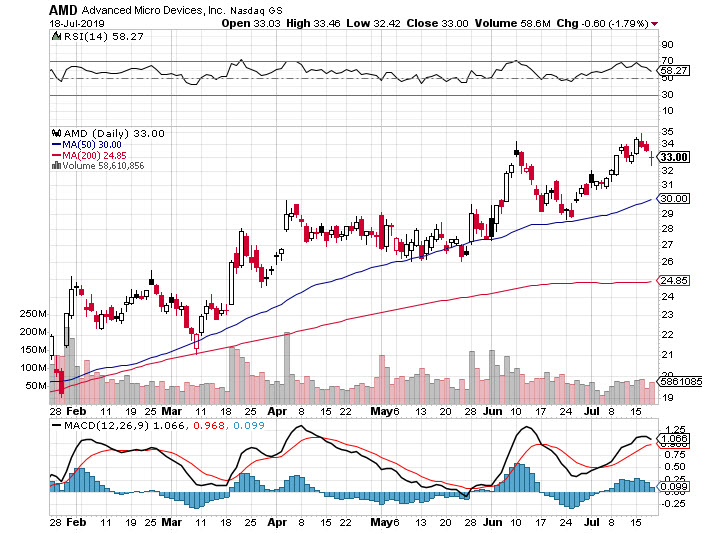Click the red down arrow after Chg

pyautogui.click(x=655, y=24)
